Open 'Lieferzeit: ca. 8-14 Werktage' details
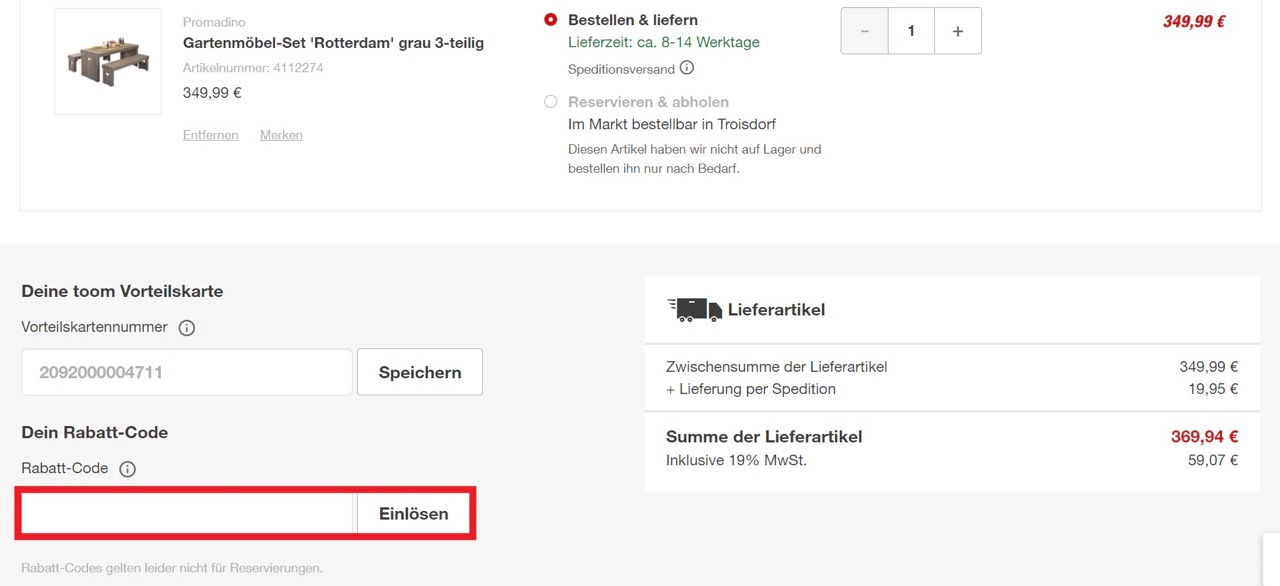The height and width of the screenshot is (586, 1280). coord(665,43)
